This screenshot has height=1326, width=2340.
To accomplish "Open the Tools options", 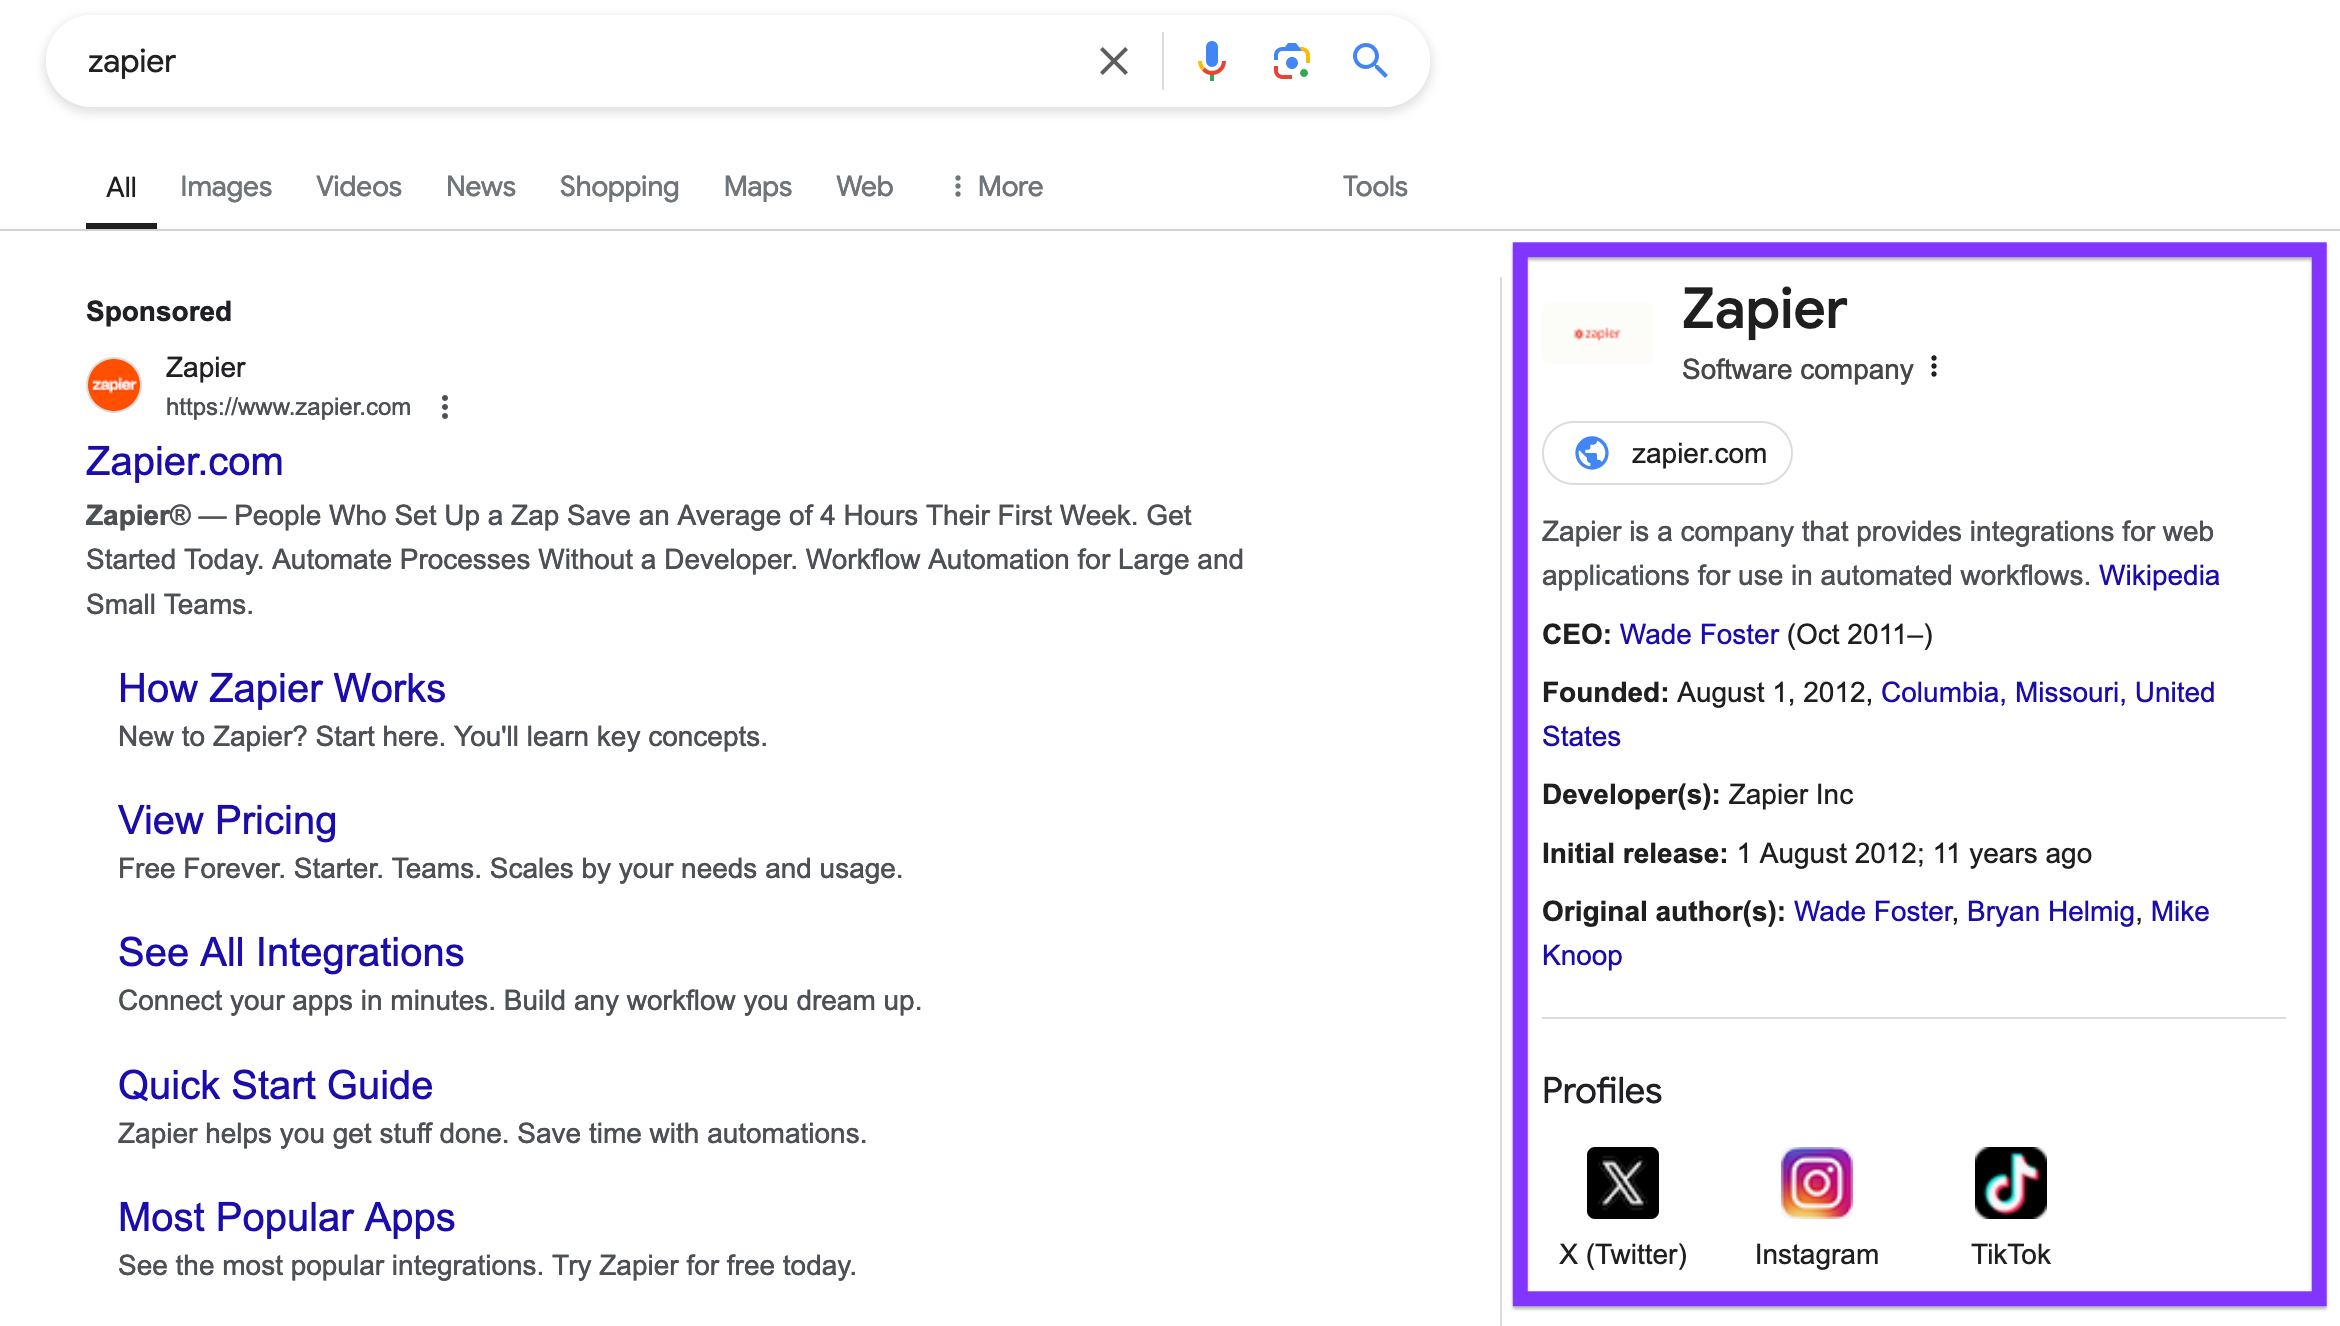I will pos(1374,187).
